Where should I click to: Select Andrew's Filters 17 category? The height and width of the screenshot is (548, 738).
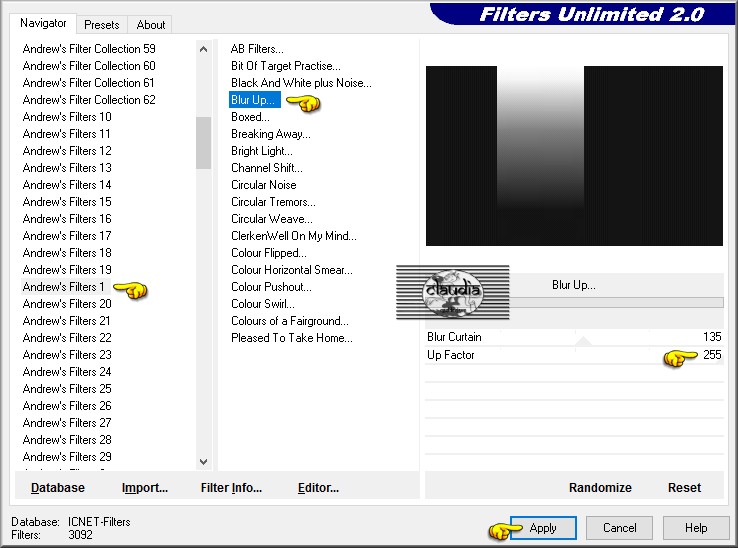click(x=67, y=236)
